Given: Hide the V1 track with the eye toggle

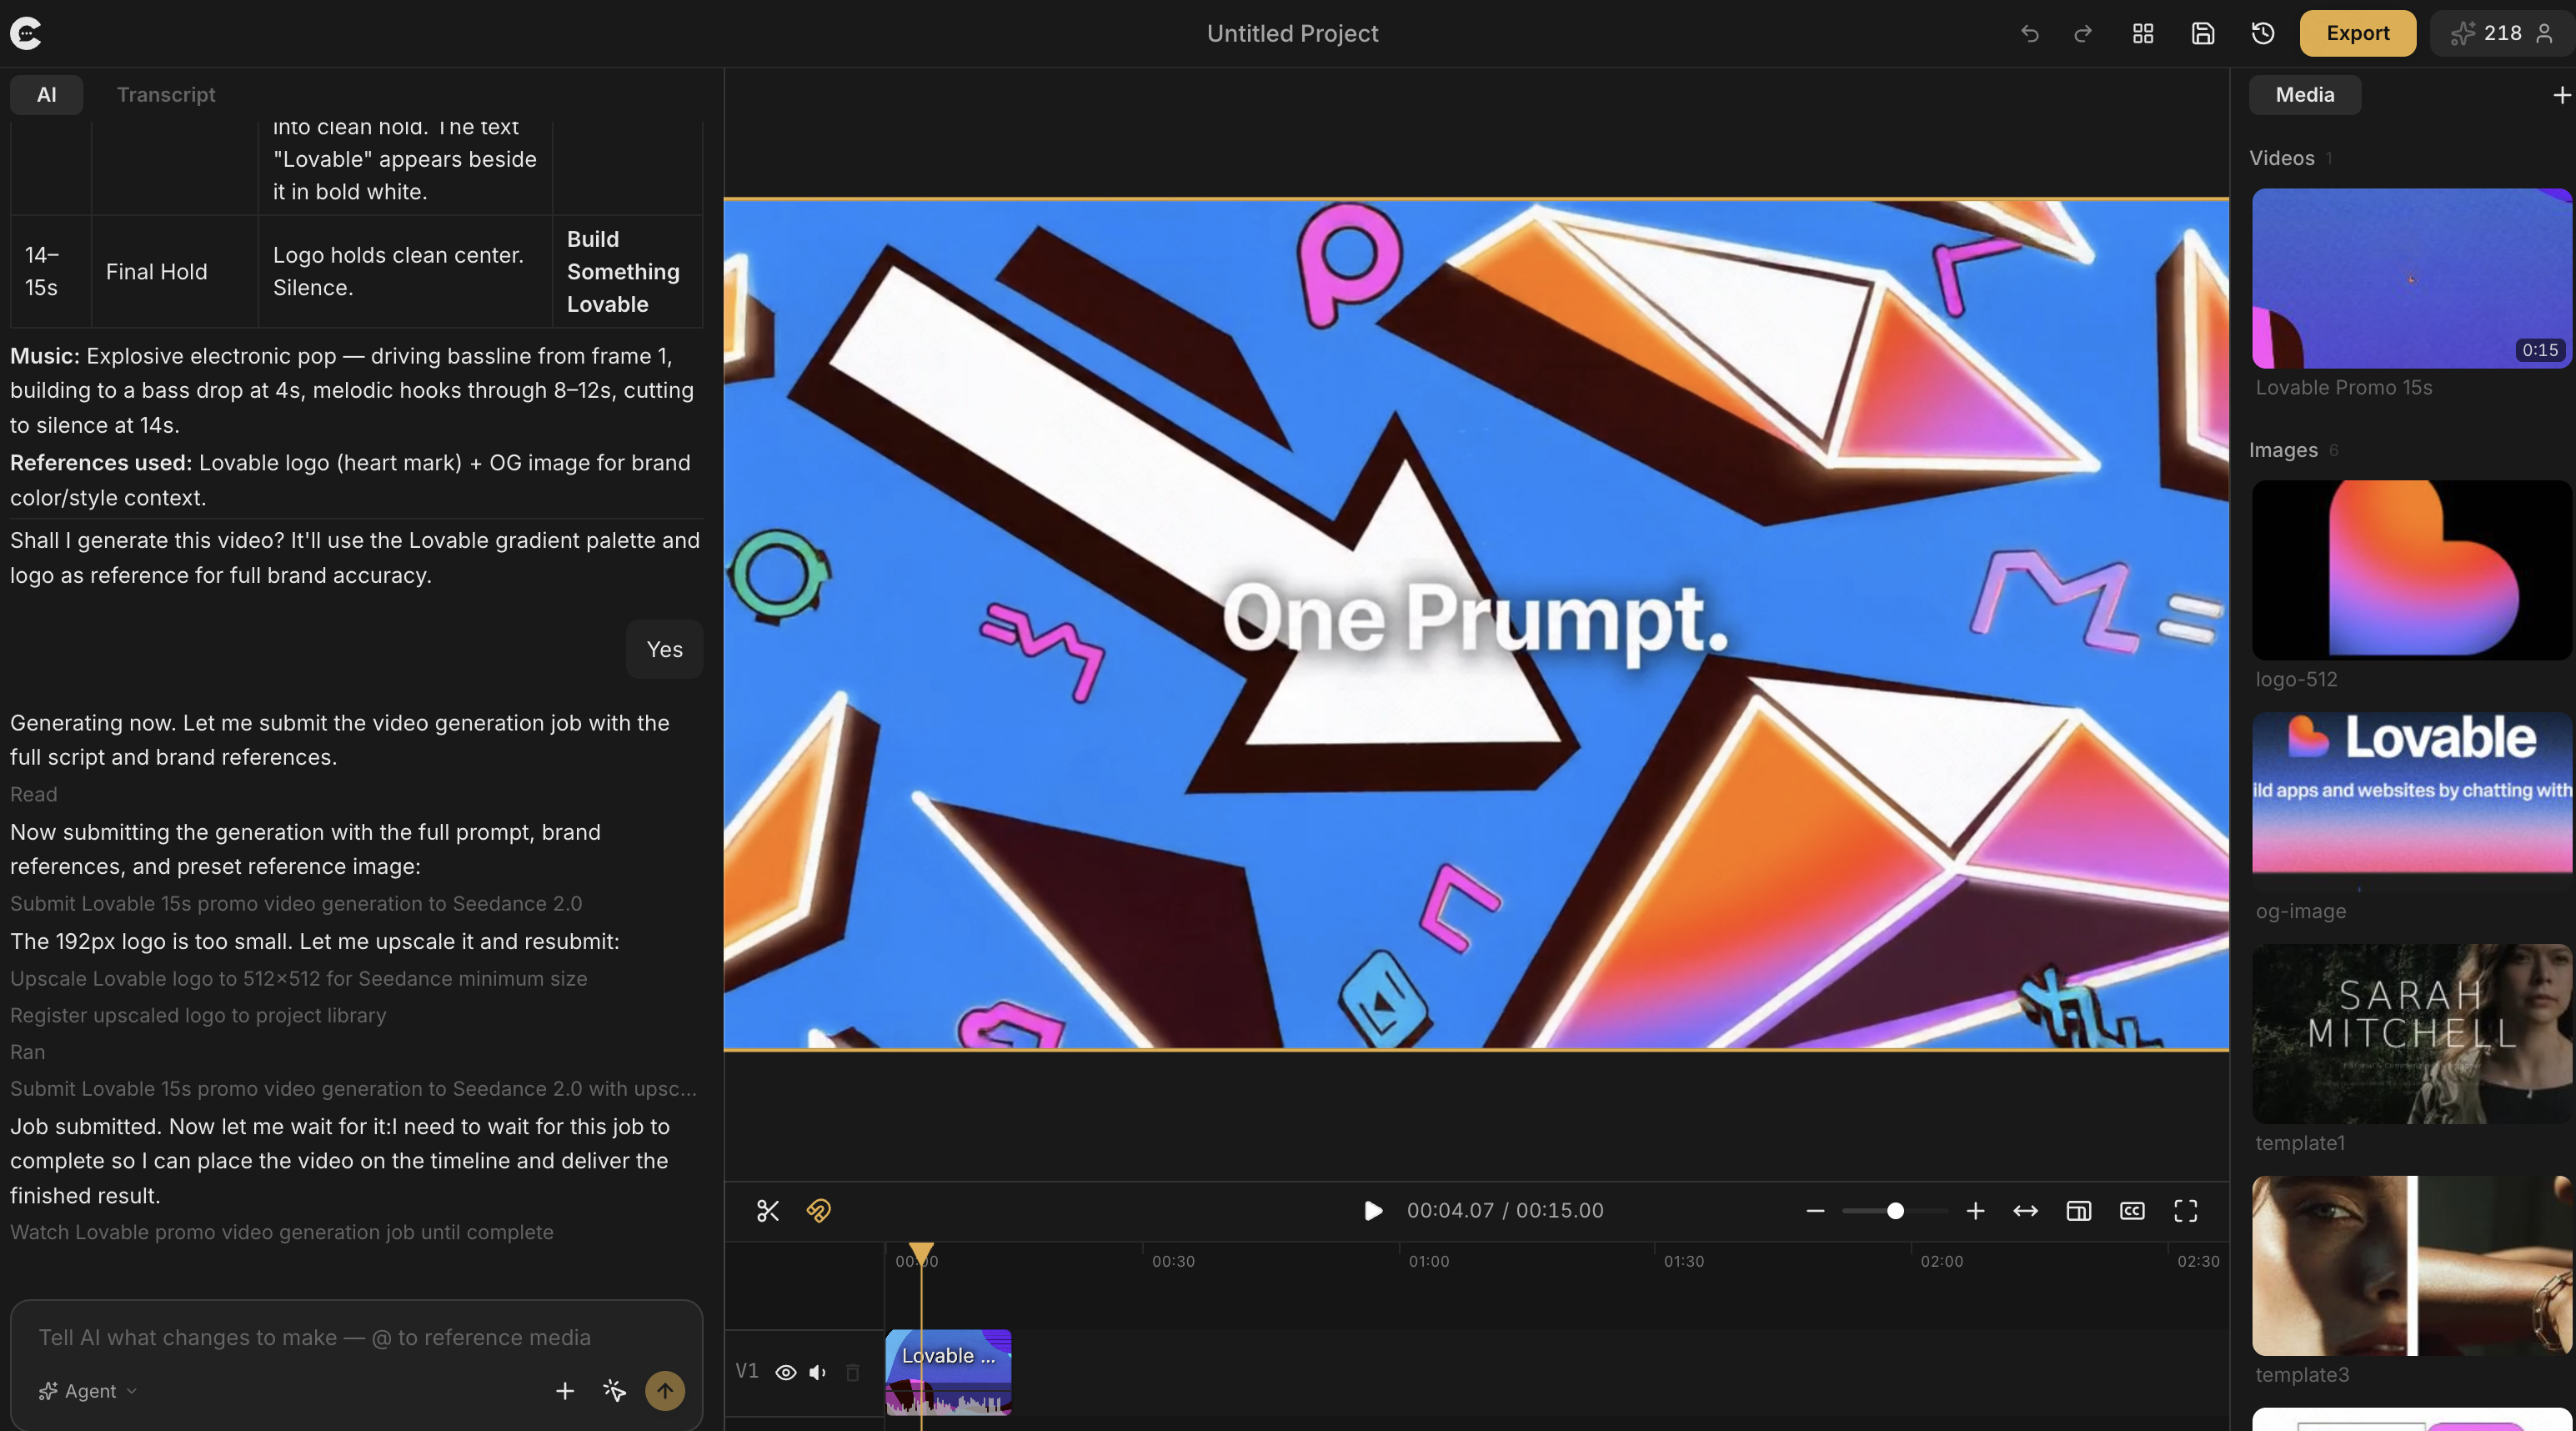Looking at the screenshot, I should pos(786,1372).
